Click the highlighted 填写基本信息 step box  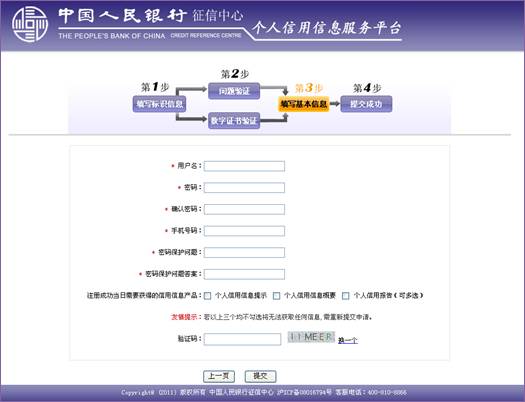point(304,104)
